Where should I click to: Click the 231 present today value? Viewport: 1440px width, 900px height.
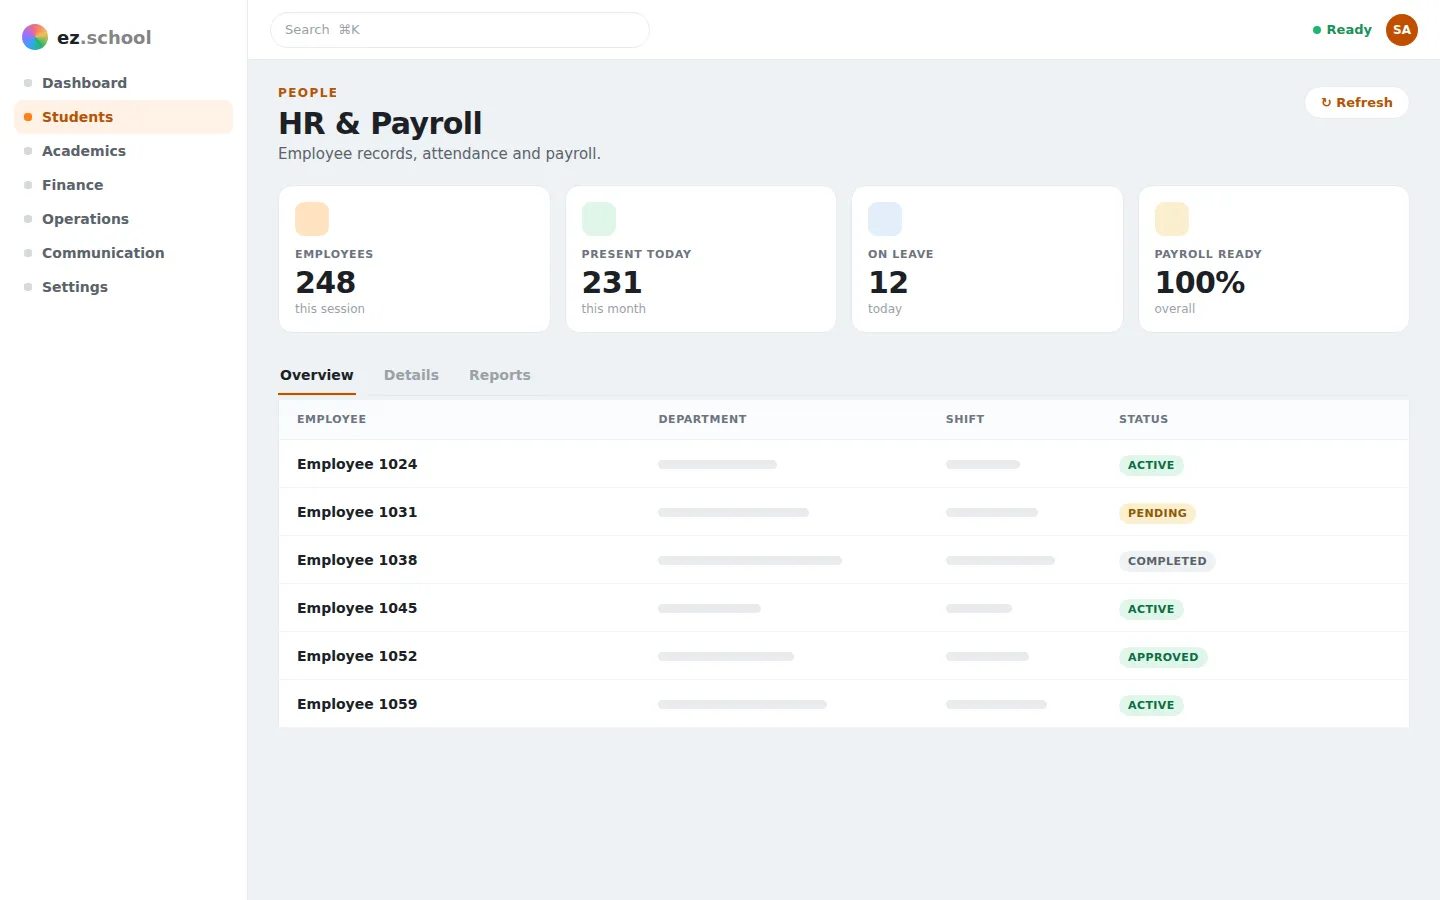(612, 282)
